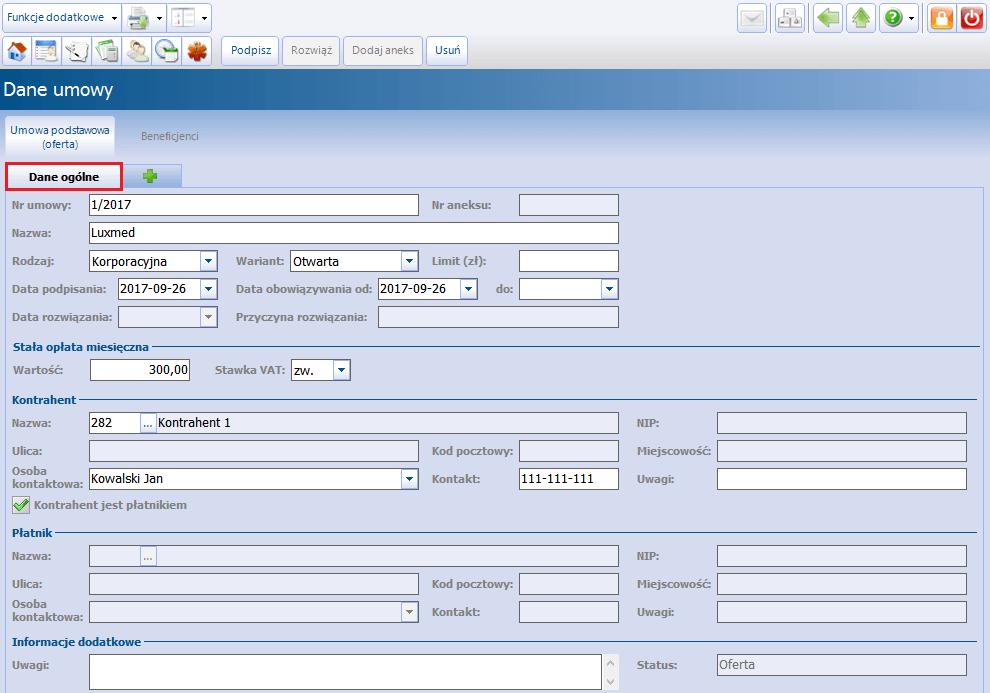
Task: Click the Rozwiąż button
Action: [311, 50]
